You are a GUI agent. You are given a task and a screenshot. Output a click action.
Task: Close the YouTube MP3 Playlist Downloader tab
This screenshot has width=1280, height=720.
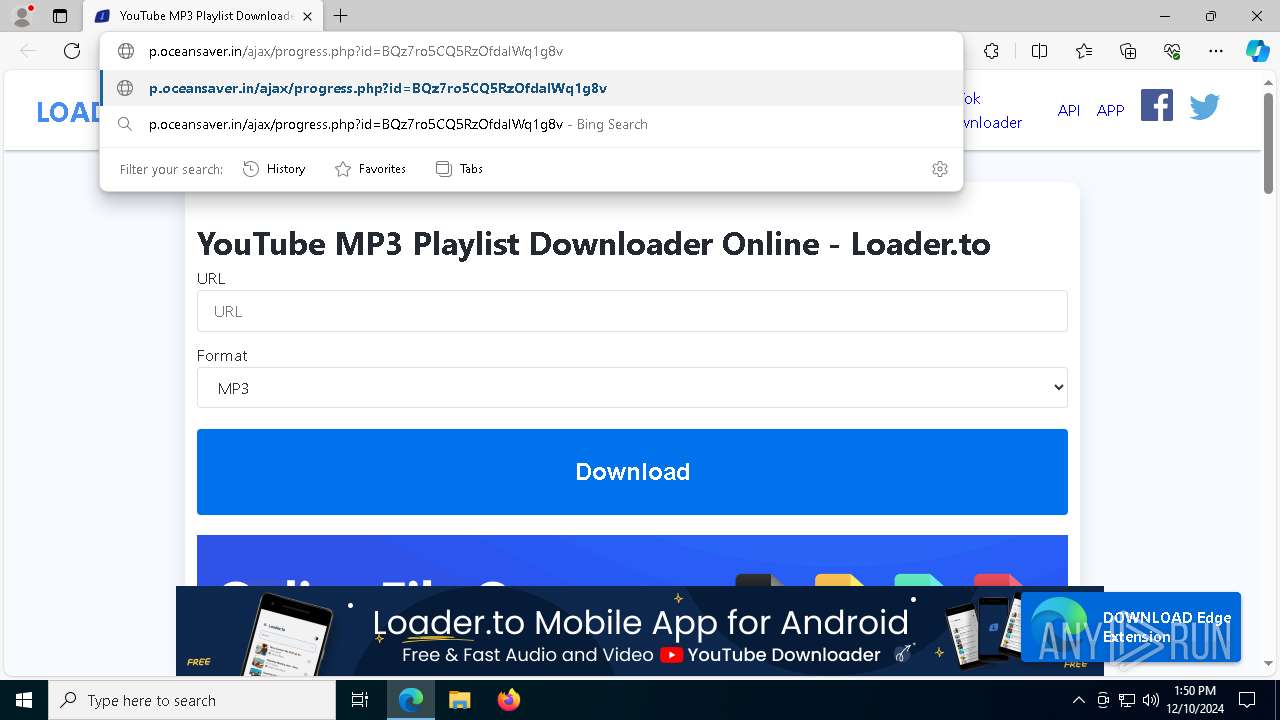point(307,16)
